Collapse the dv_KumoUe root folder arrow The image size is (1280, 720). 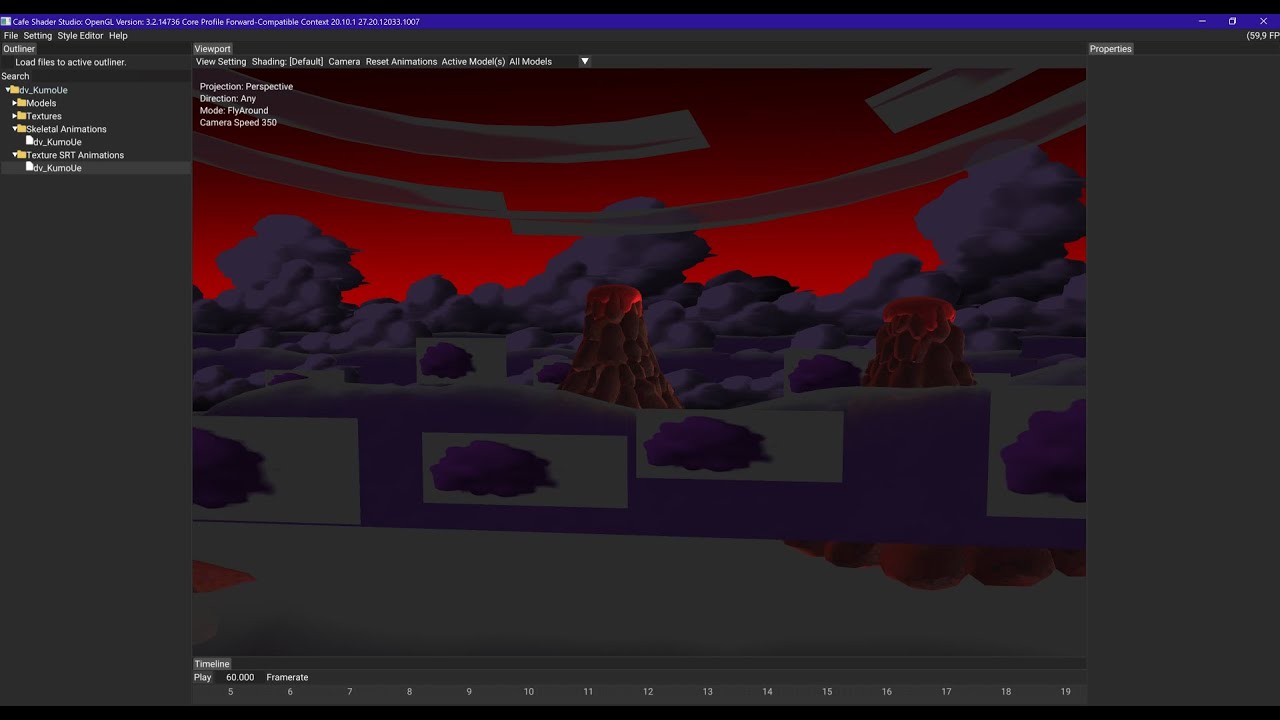(8, 90)
